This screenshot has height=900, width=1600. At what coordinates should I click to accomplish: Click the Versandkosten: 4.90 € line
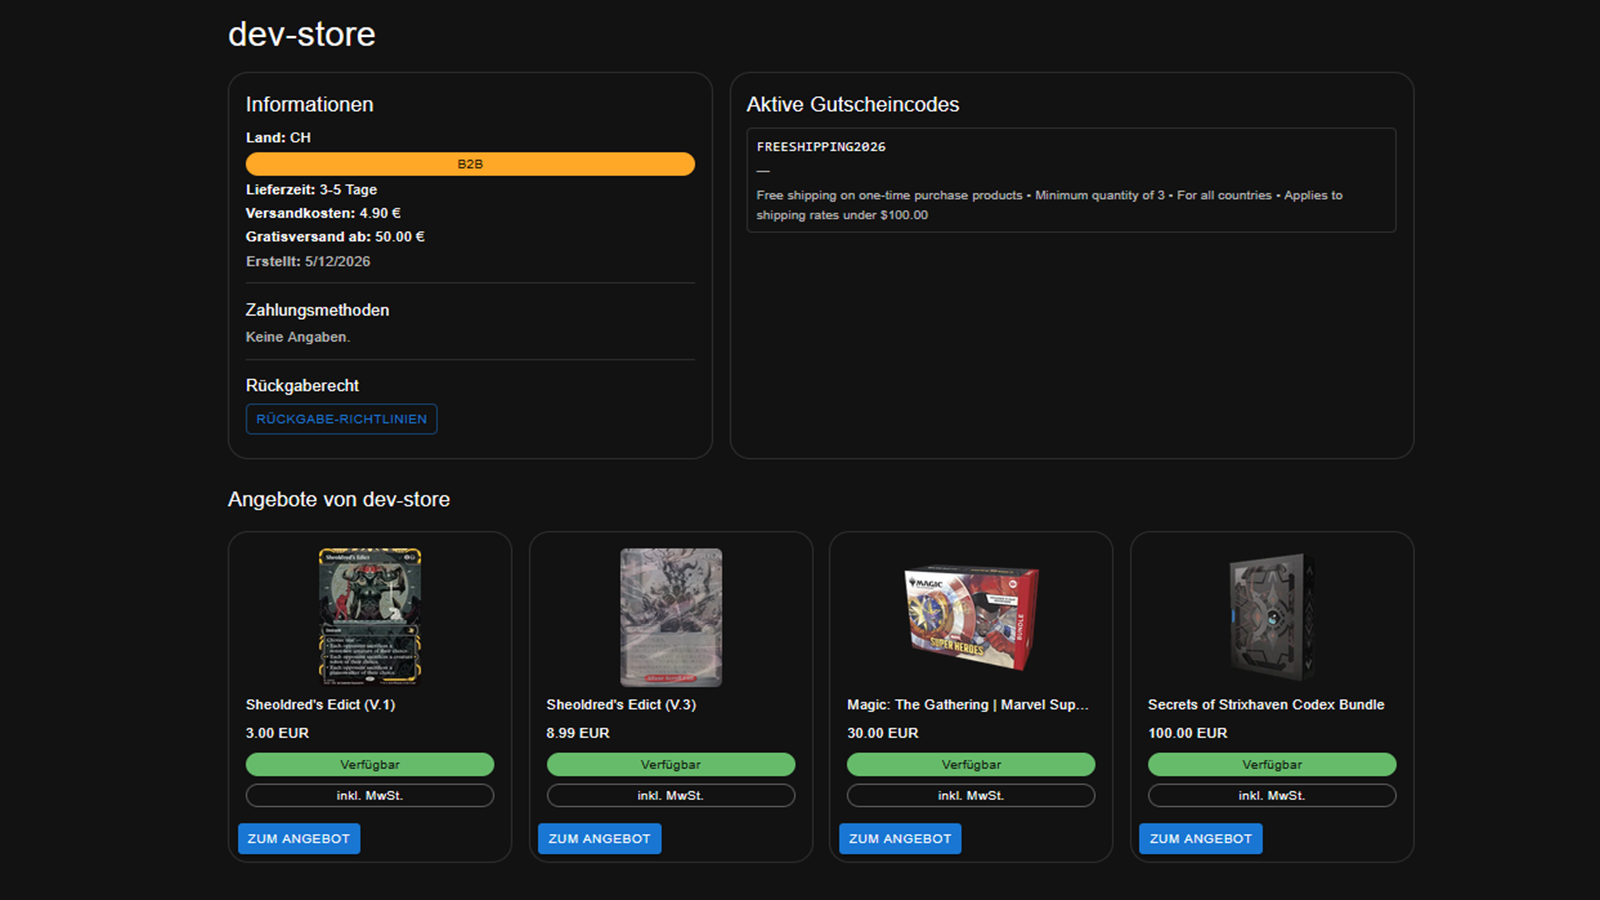coord(323,213)
